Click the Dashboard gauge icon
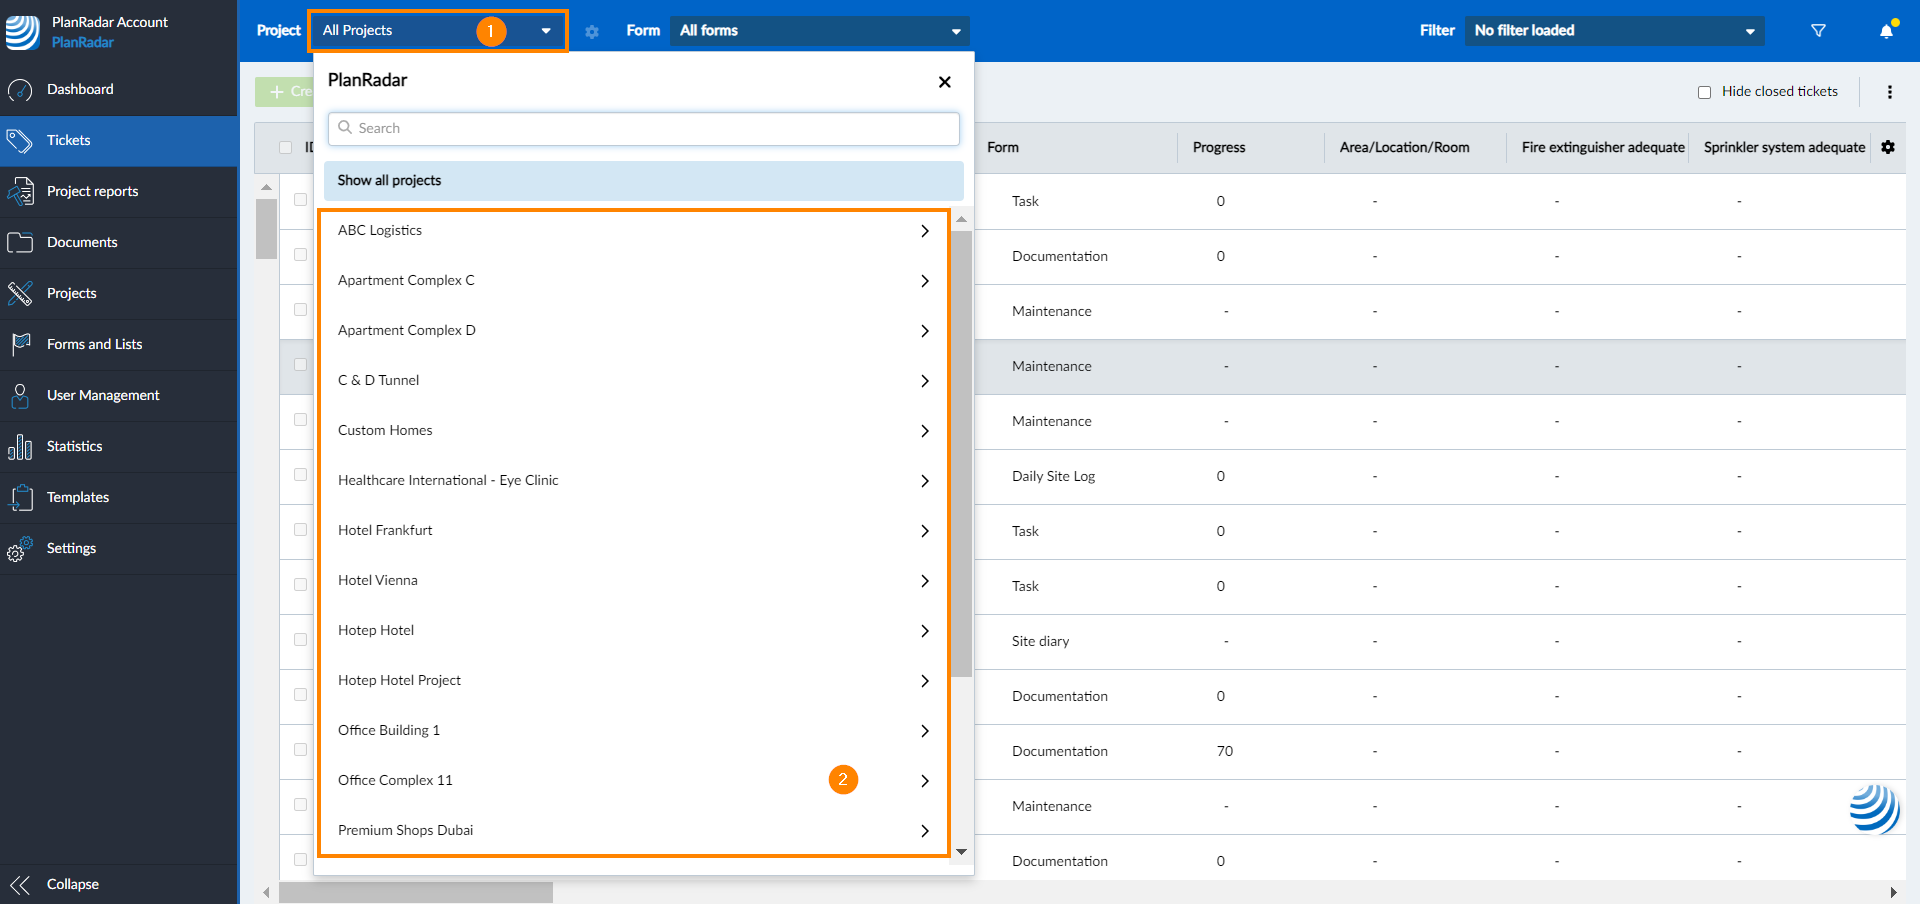 click(x=20, y=90)
